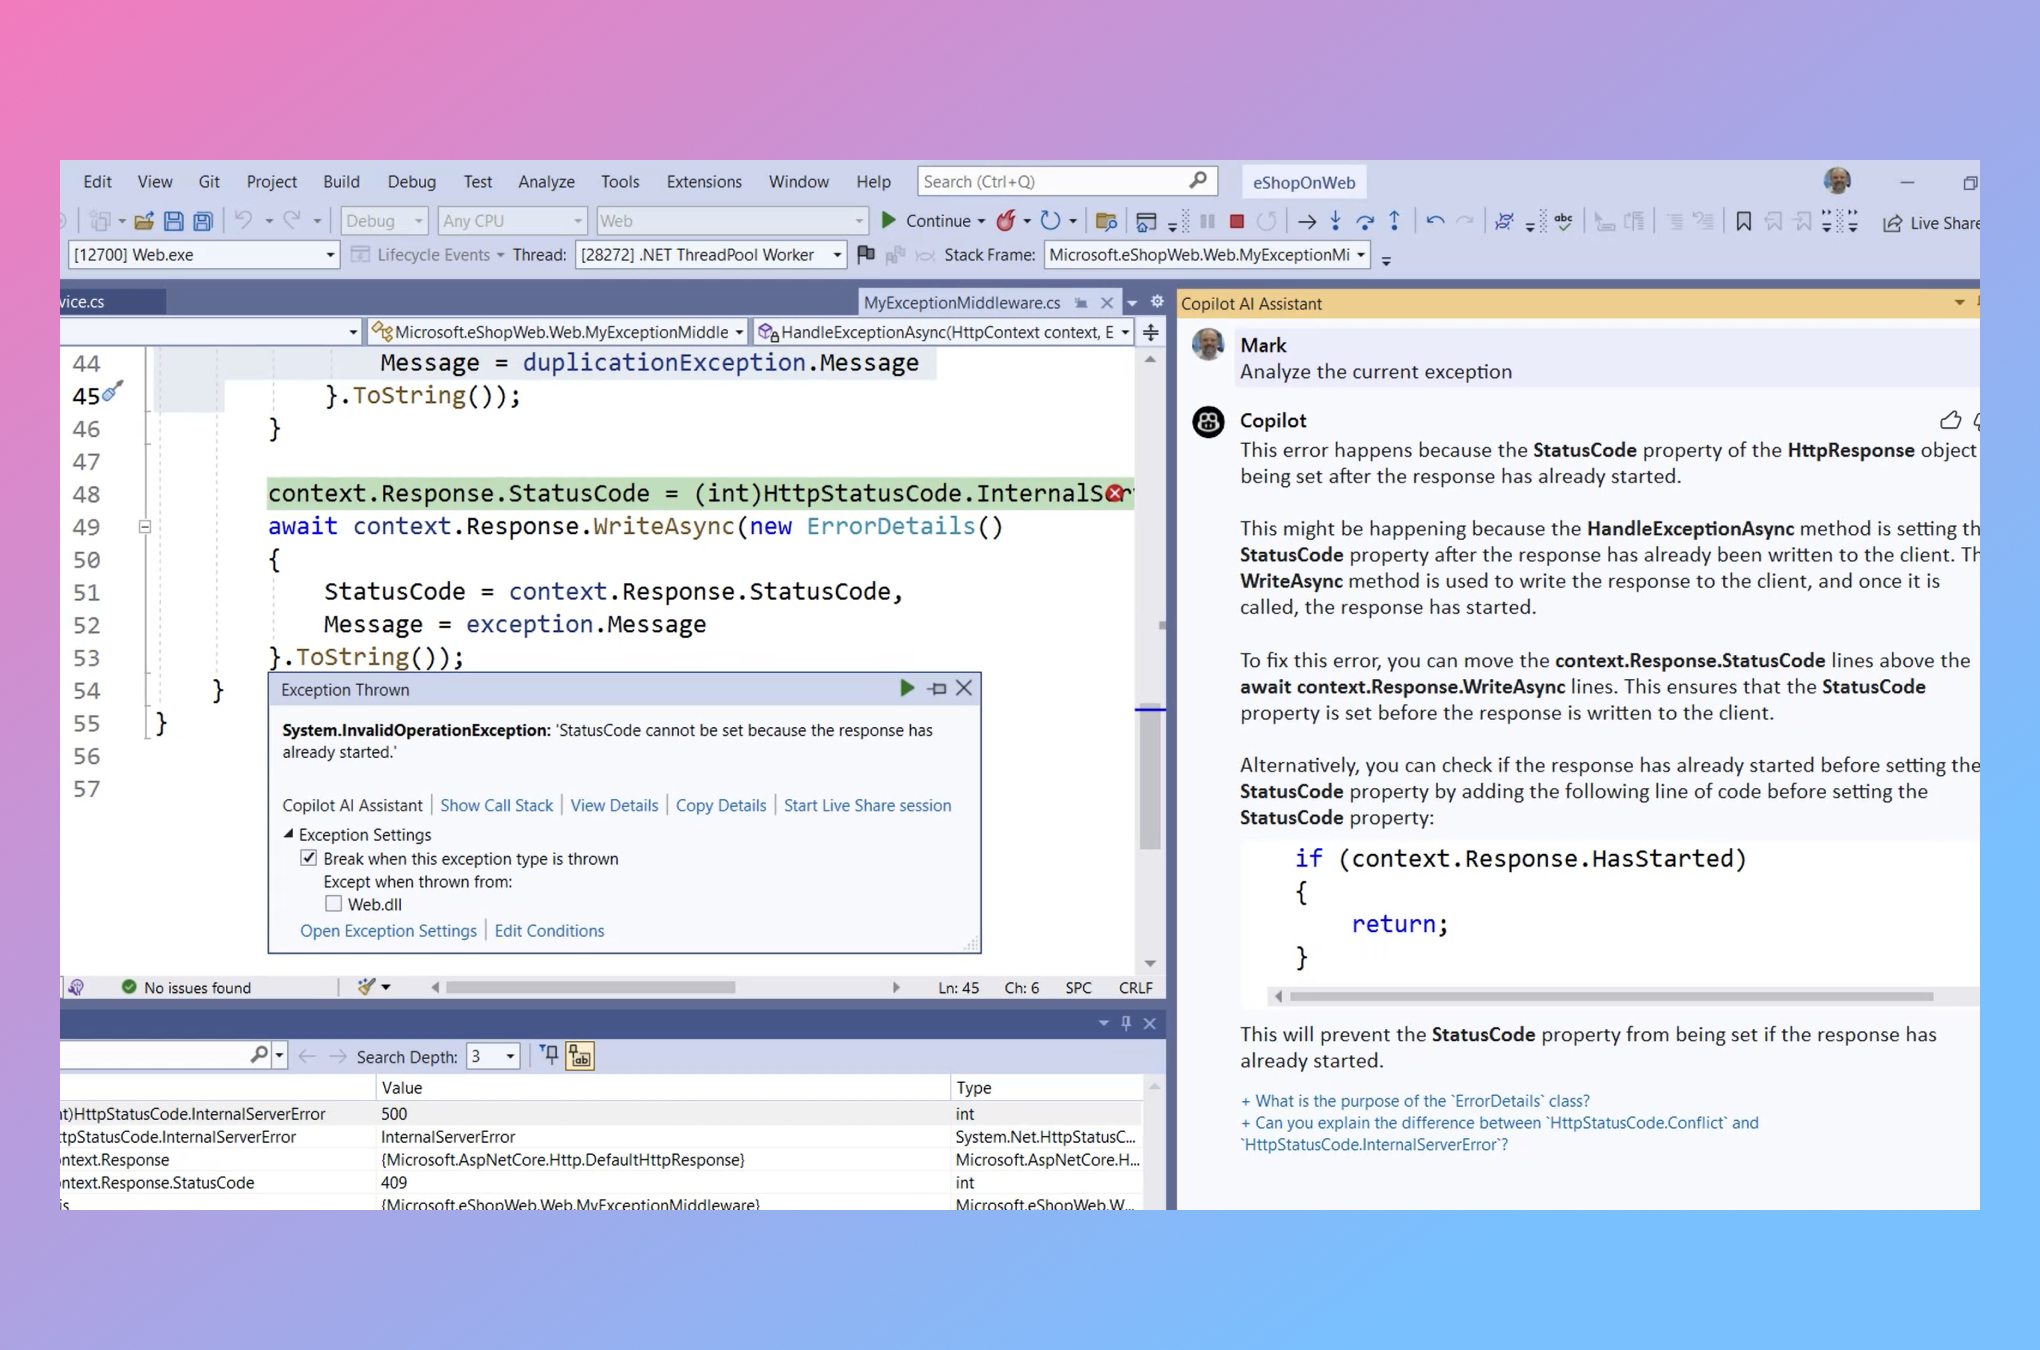Open the Search Depth dropdown

pos(508,1056)
